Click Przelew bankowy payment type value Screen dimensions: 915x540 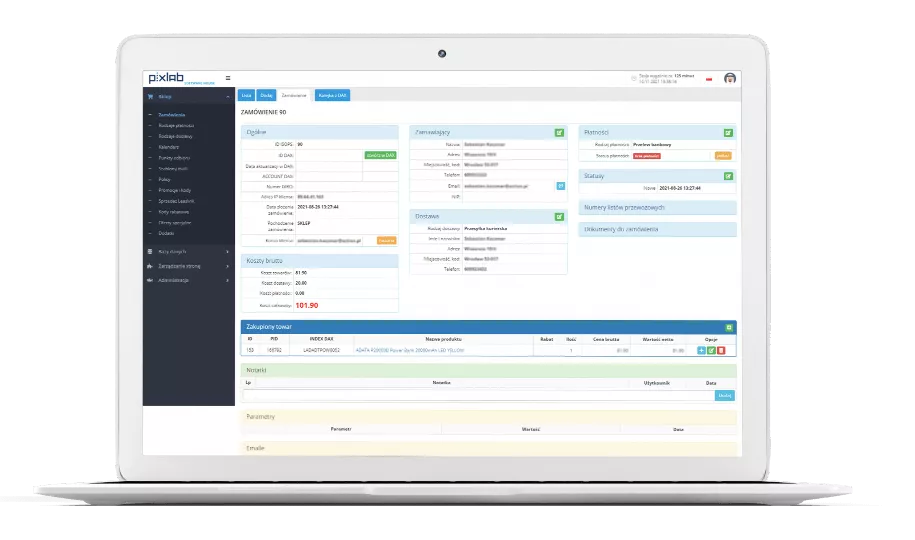click(x=652, y=144)
